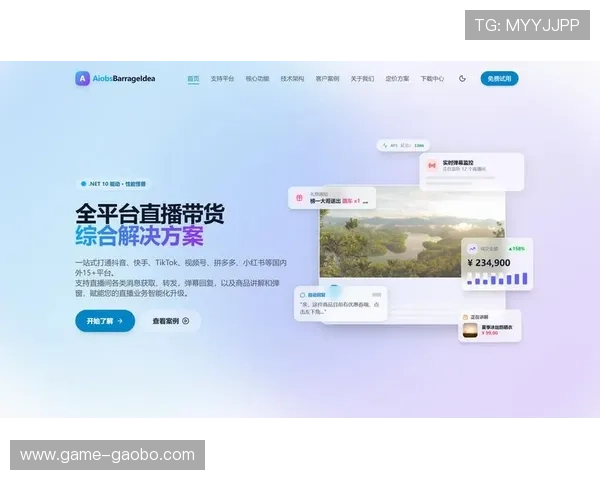Image resolution: width=600 pixels, height=480 pixels.
Task: Toggle dark mode with the moon icon
Action: 462,78
